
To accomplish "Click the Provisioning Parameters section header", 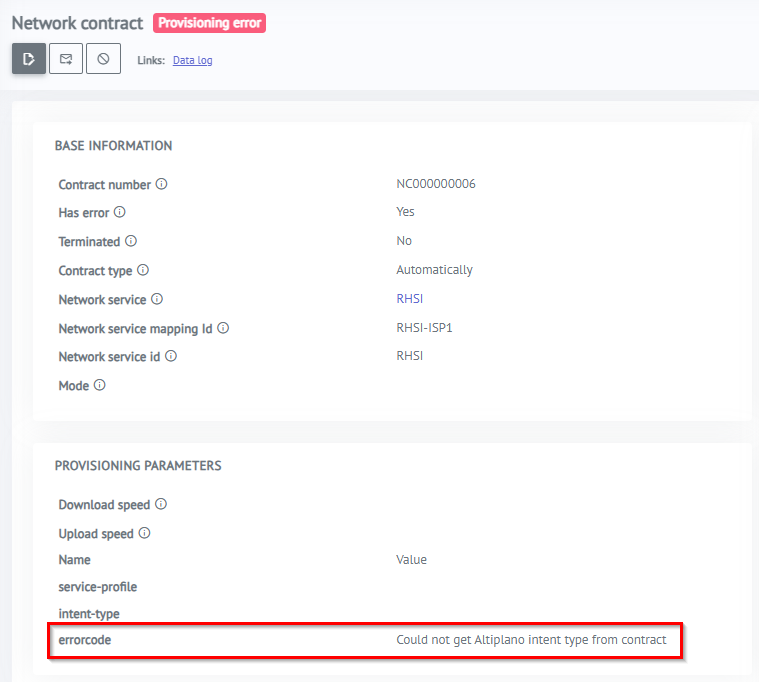I will 138,466.
